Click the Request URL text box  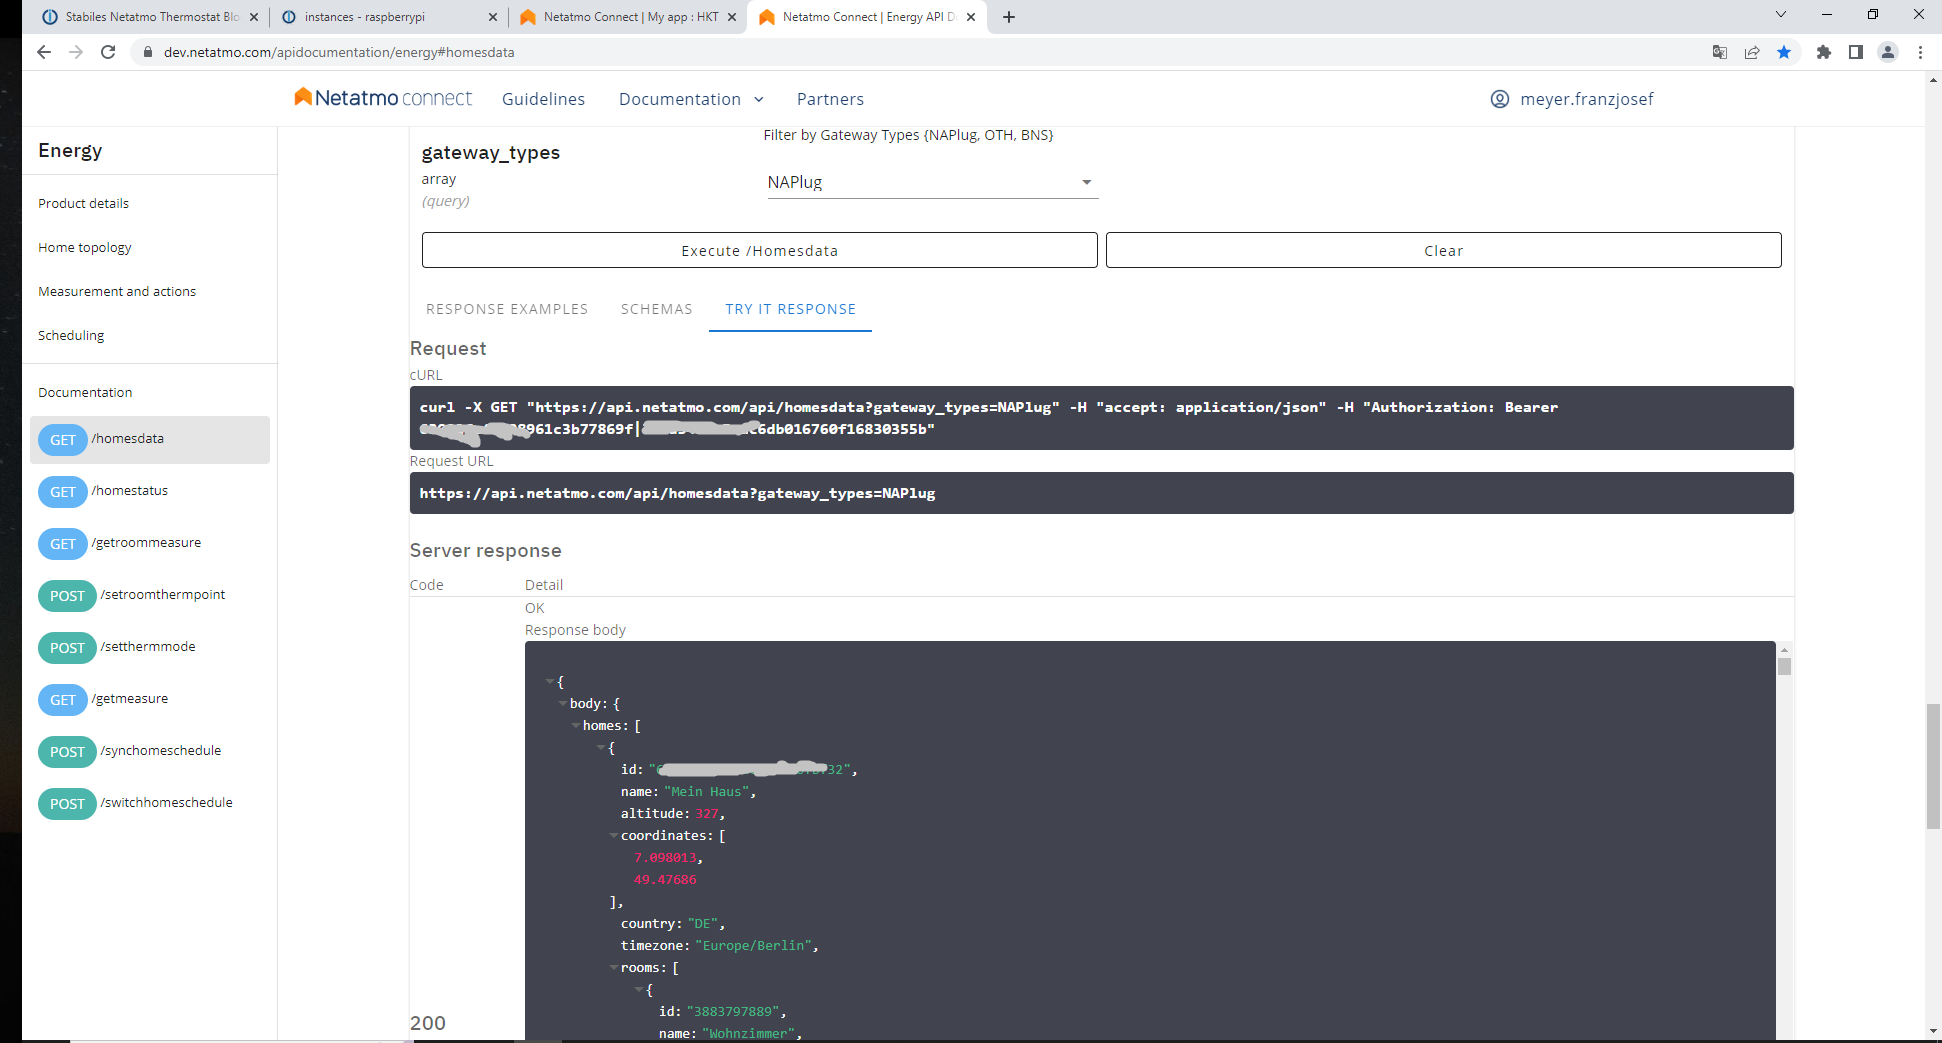(1101, 493)
